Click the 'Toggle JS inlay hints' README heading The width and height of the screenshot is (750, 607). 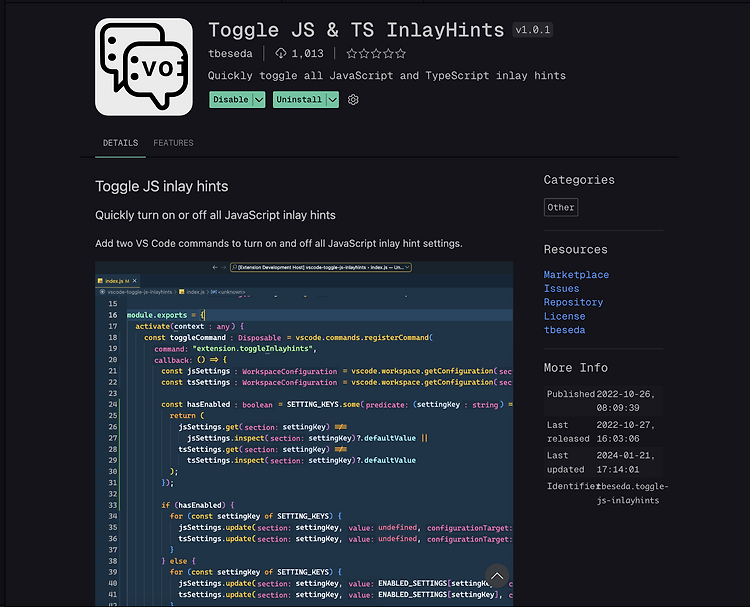click(162, 186)
